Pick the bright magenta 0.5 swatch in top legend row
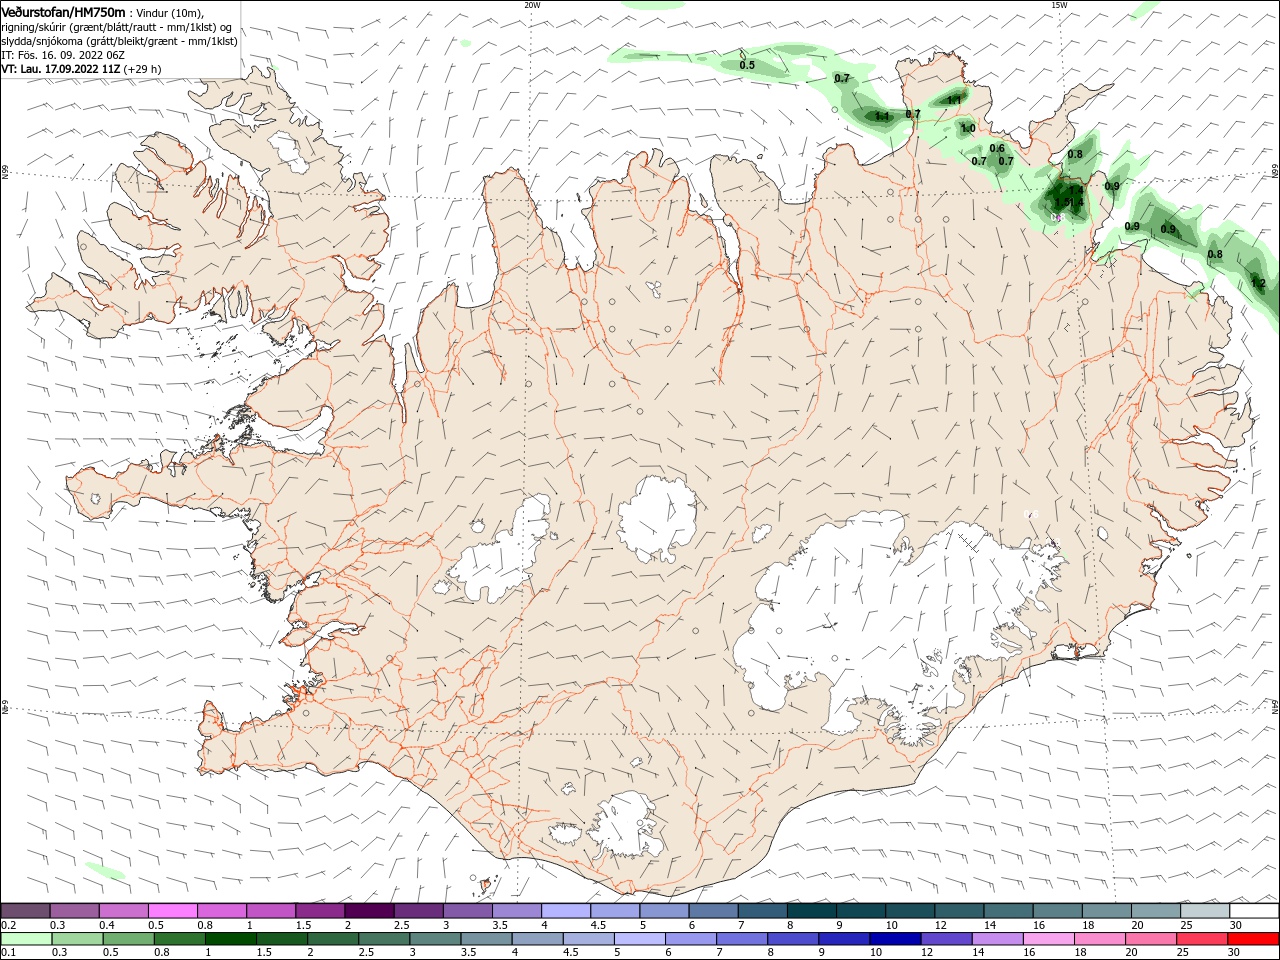 [172, 911]
